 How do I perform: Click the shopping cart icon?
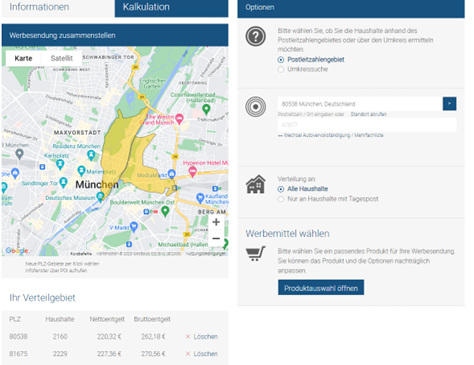(x=255, y=254)
